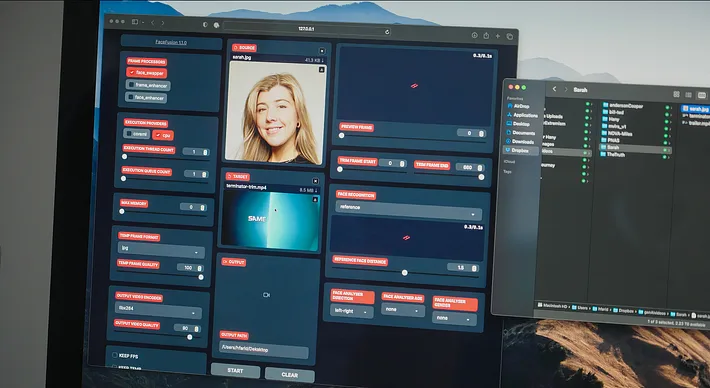Image resolution: width=710 pixels, height=388 pixels.
Task: Open the browser share icon
Action: click(486, 35)
